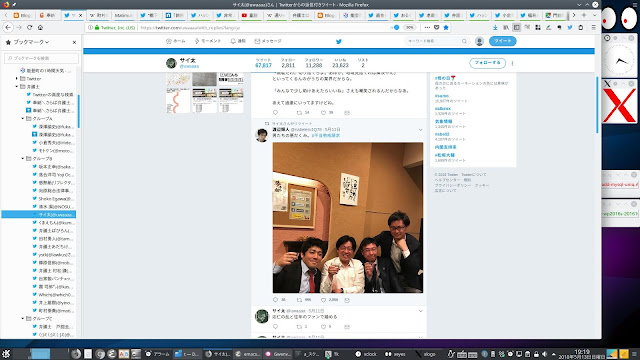Open the 内閣支持率 trend link
The height and width of the screenshot is (360, 640).
coord(445,147)
